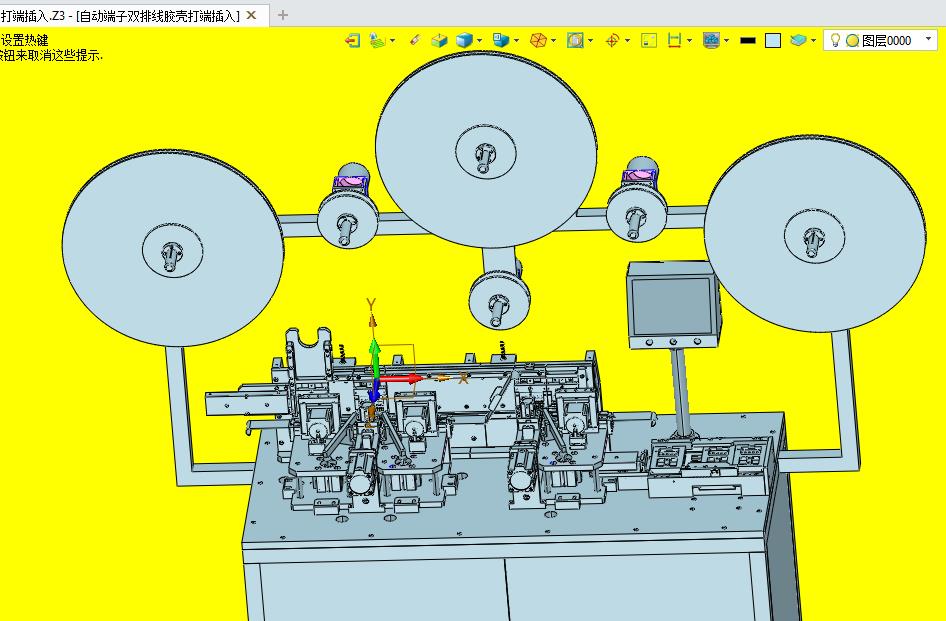Click the layer stack icon
Viewport: 946px width, 621px height.
coord(798,40)
